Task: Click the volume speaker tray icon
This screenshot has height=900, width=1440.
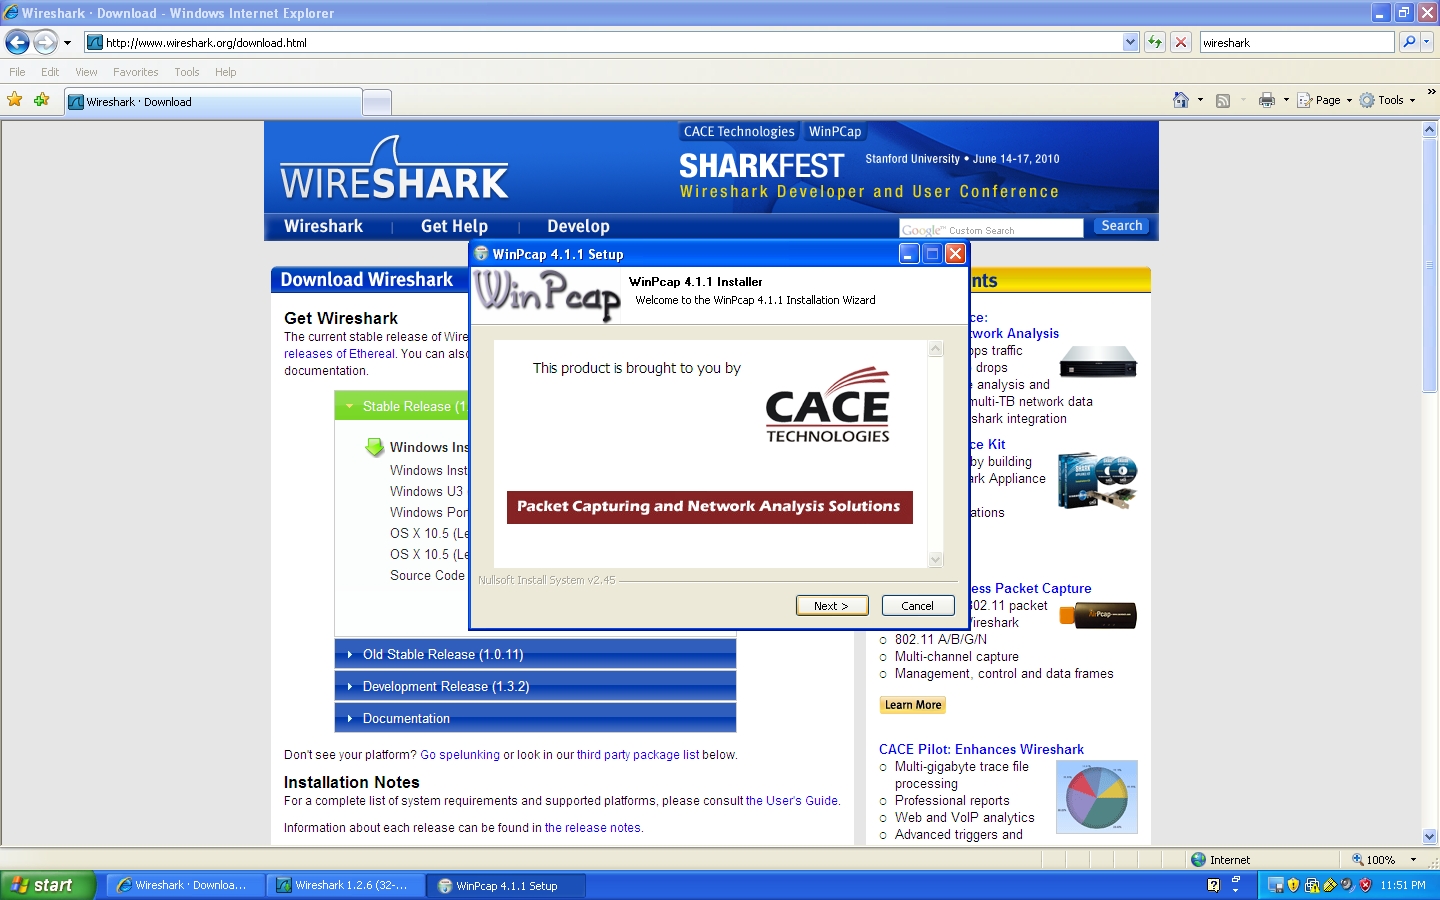Action: click(1348, 885)
